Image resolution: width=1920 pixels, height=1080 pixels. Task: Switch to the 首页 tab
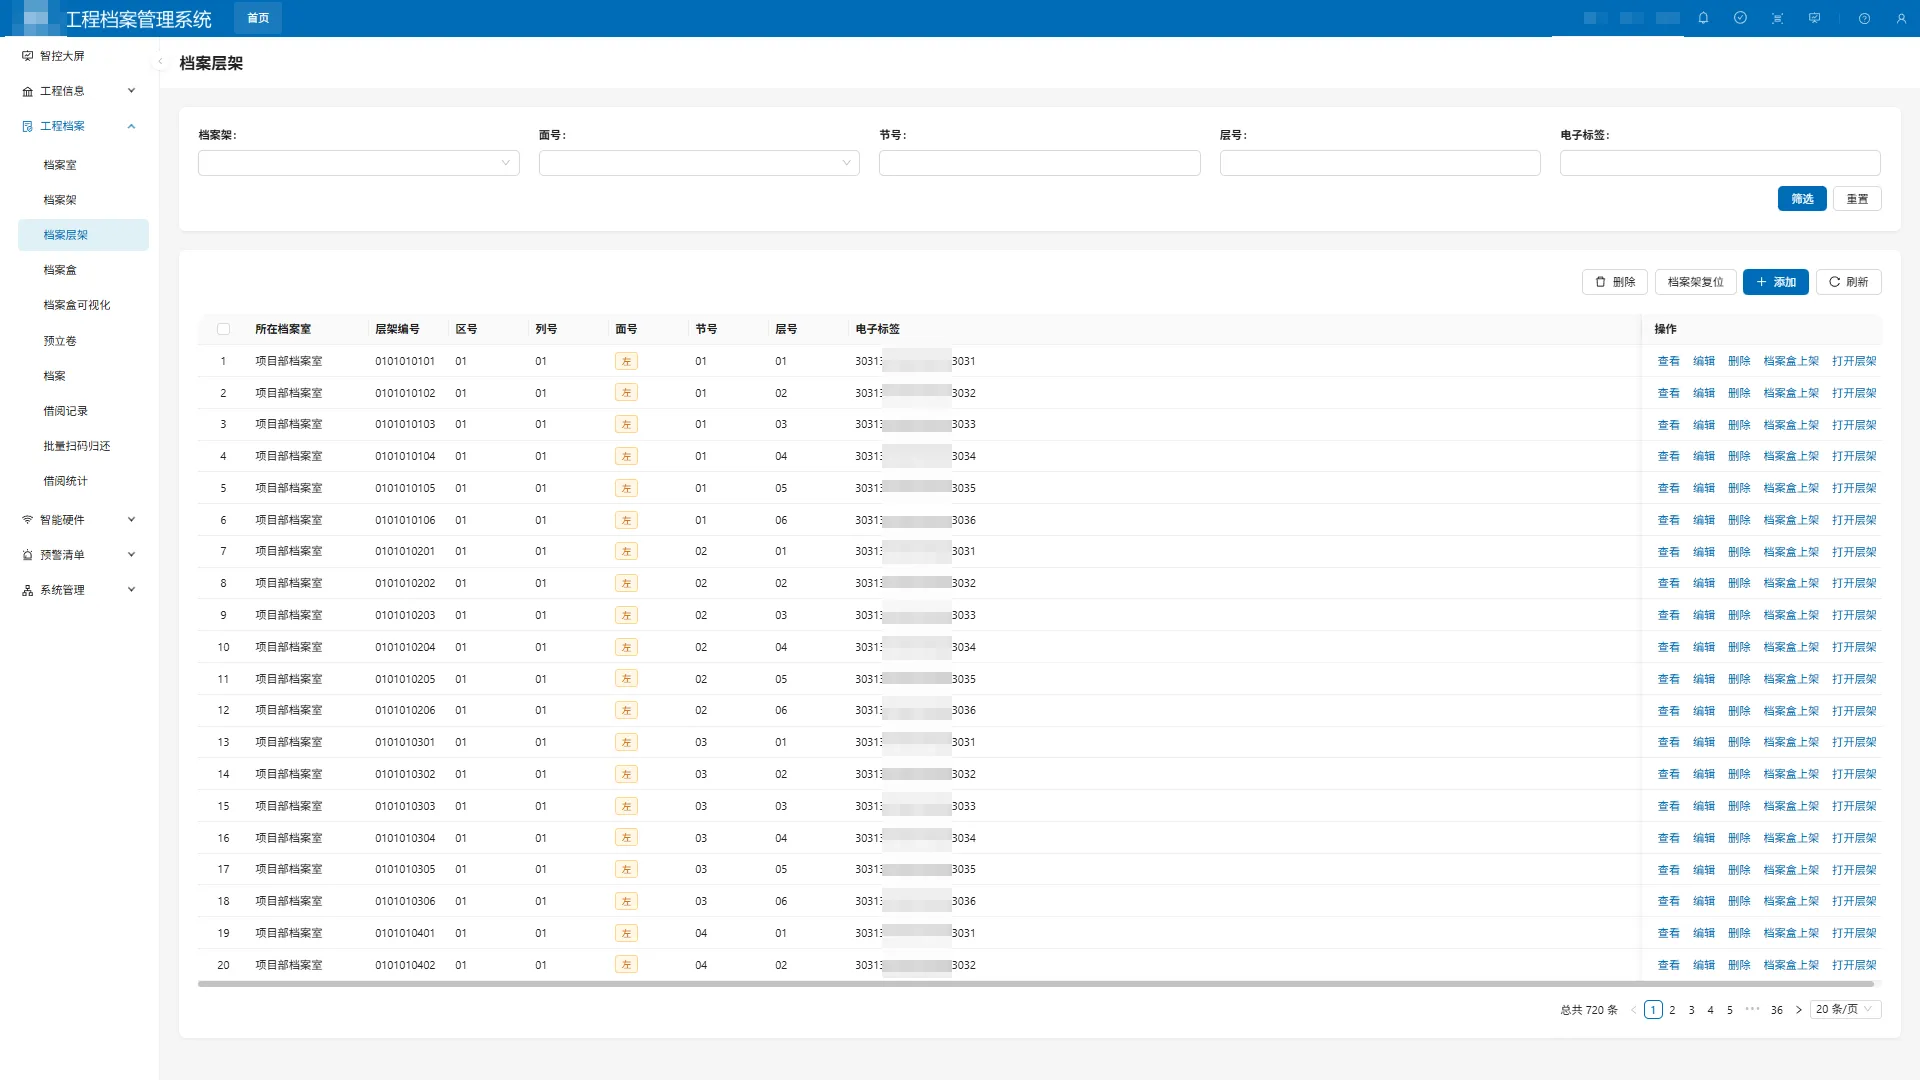click(x=258, y=18)
